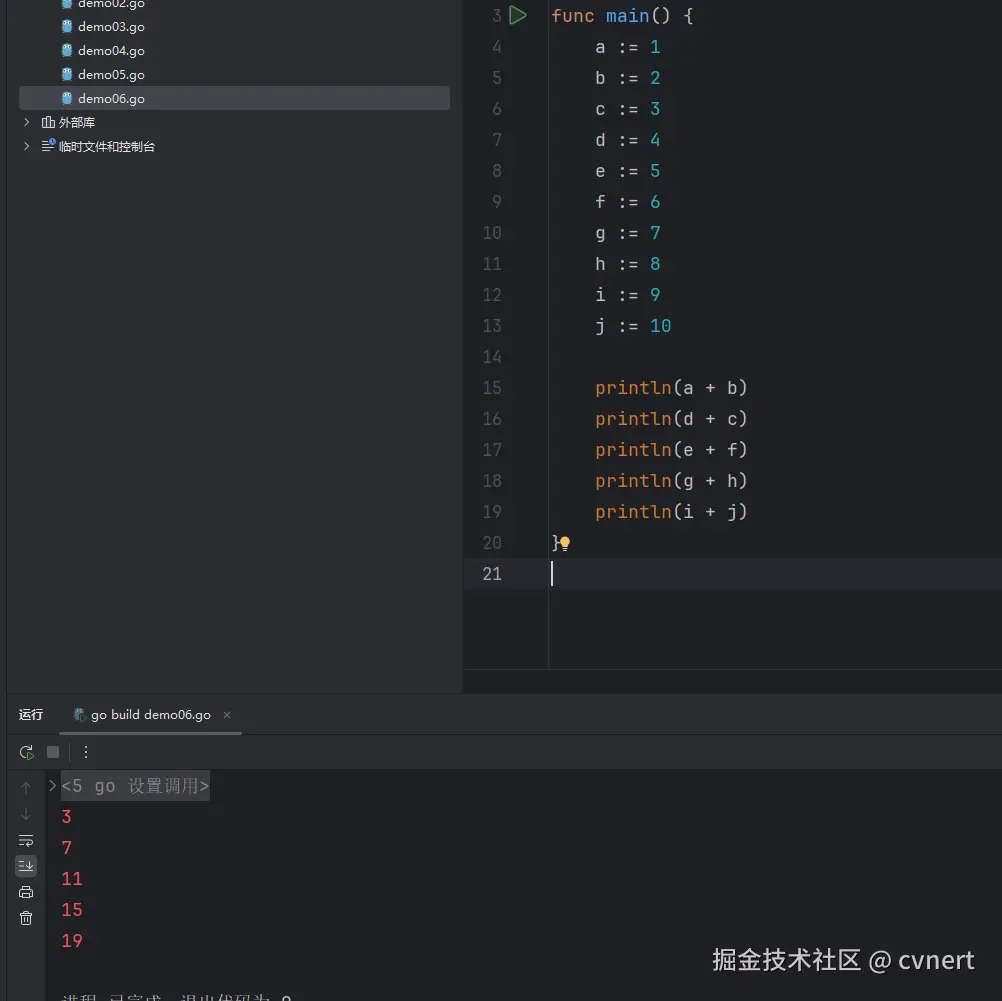Click the demo06.go gopher file icon

pos(67,98)
